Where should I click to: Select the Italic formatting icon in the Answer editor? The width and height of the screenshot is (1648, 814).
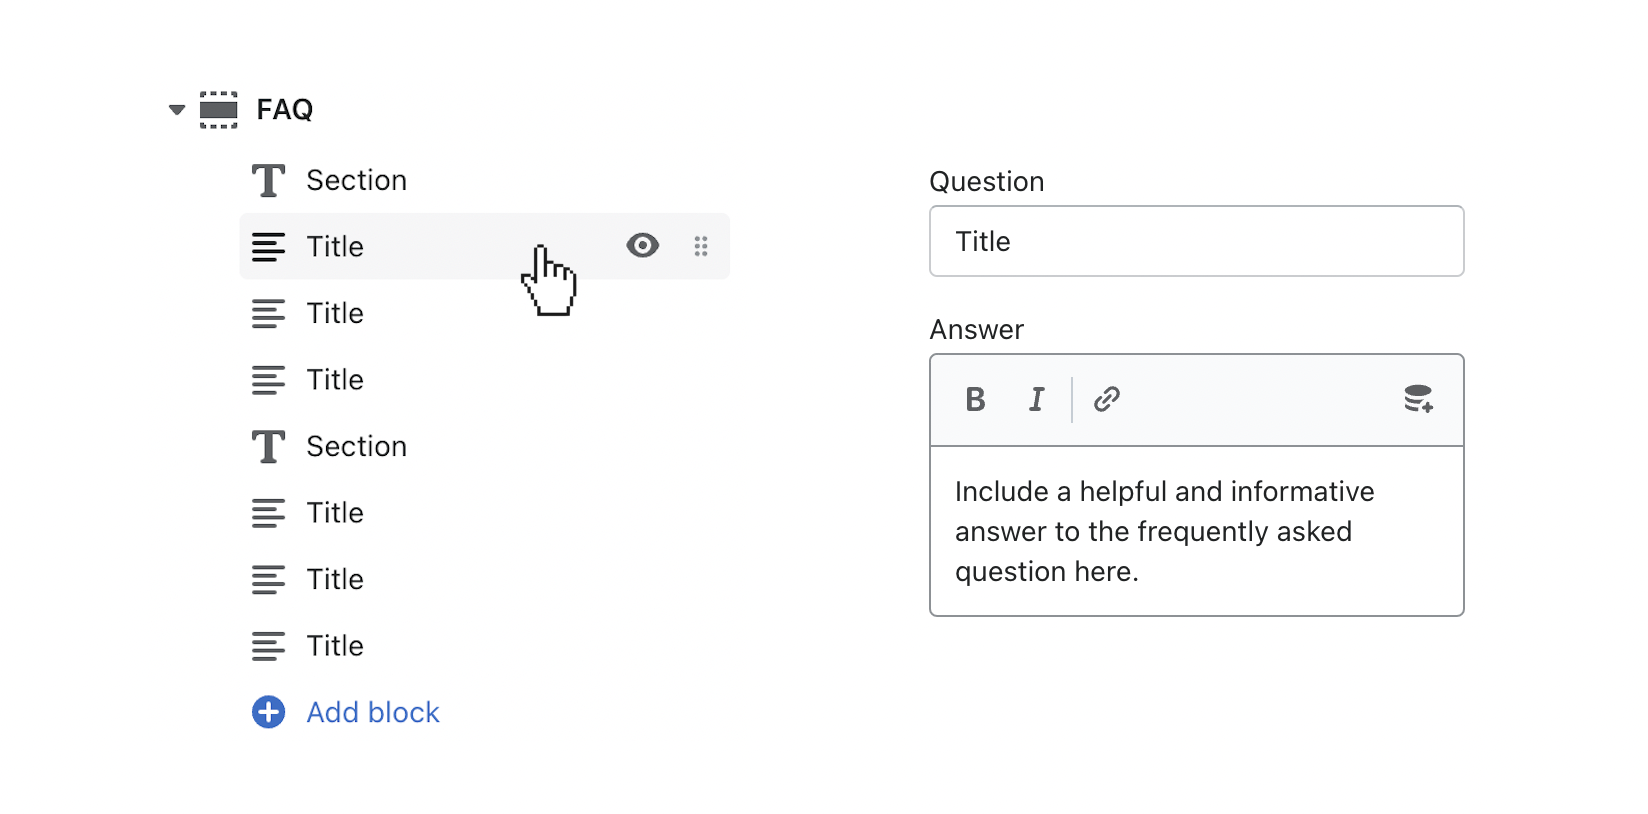1036,399
